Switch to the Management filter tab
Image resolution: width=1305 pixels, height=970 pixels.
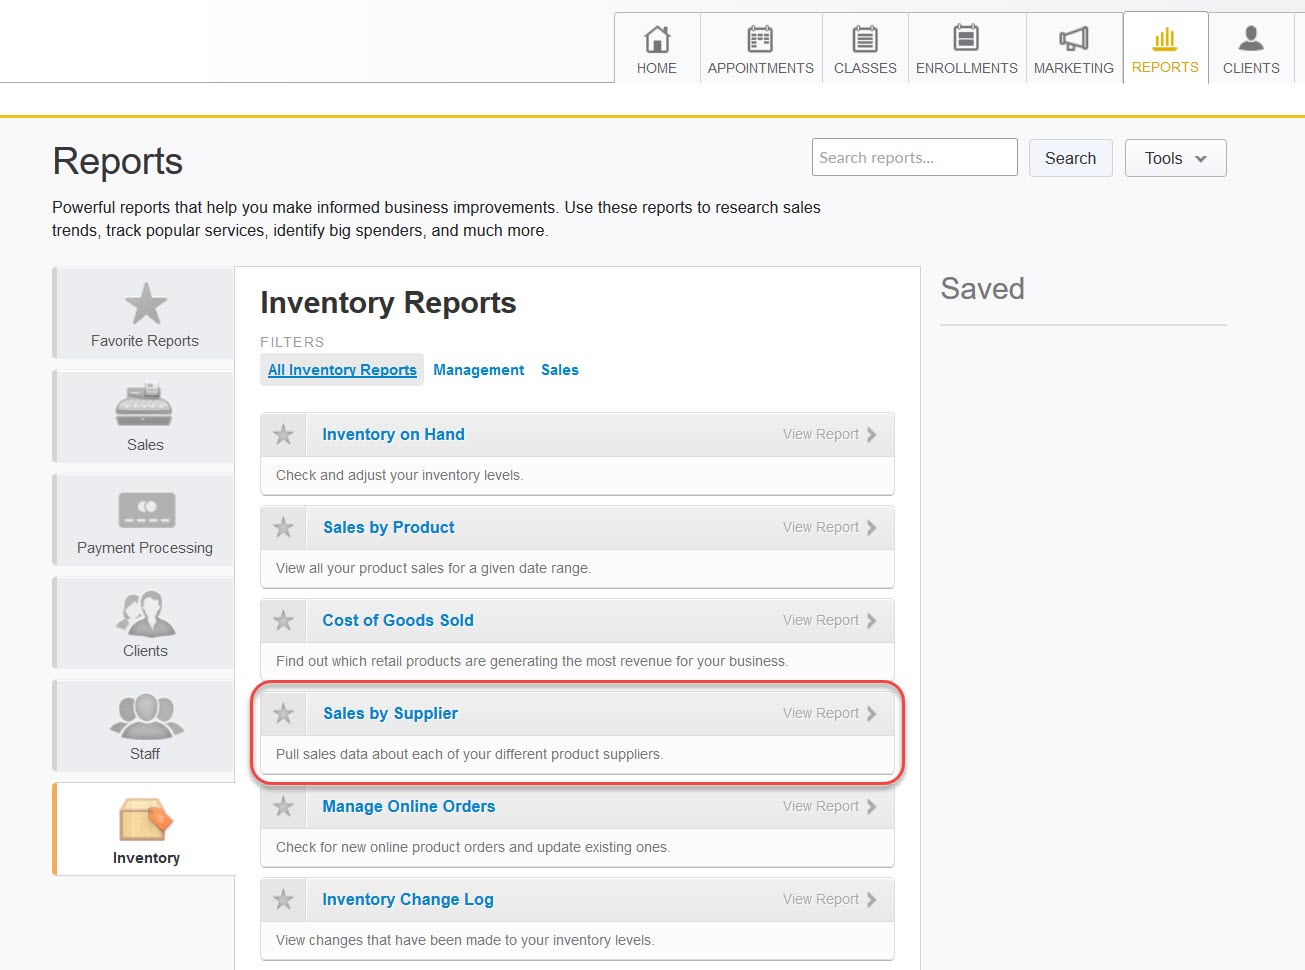coord(478,370)
